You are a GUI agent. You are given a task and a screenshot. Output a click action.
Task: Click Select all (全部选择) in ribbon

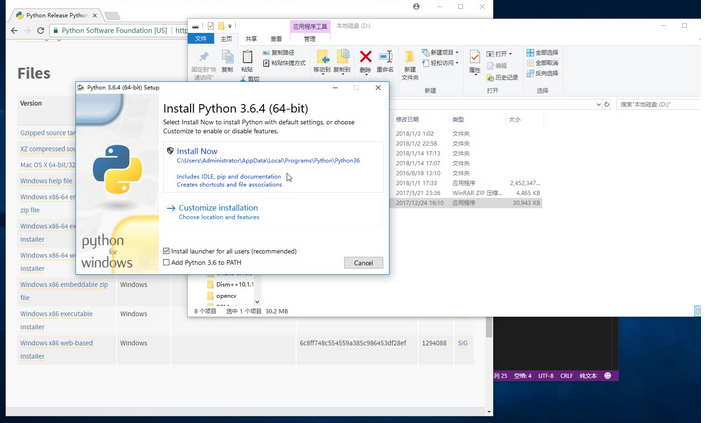(x=542, y=53)
